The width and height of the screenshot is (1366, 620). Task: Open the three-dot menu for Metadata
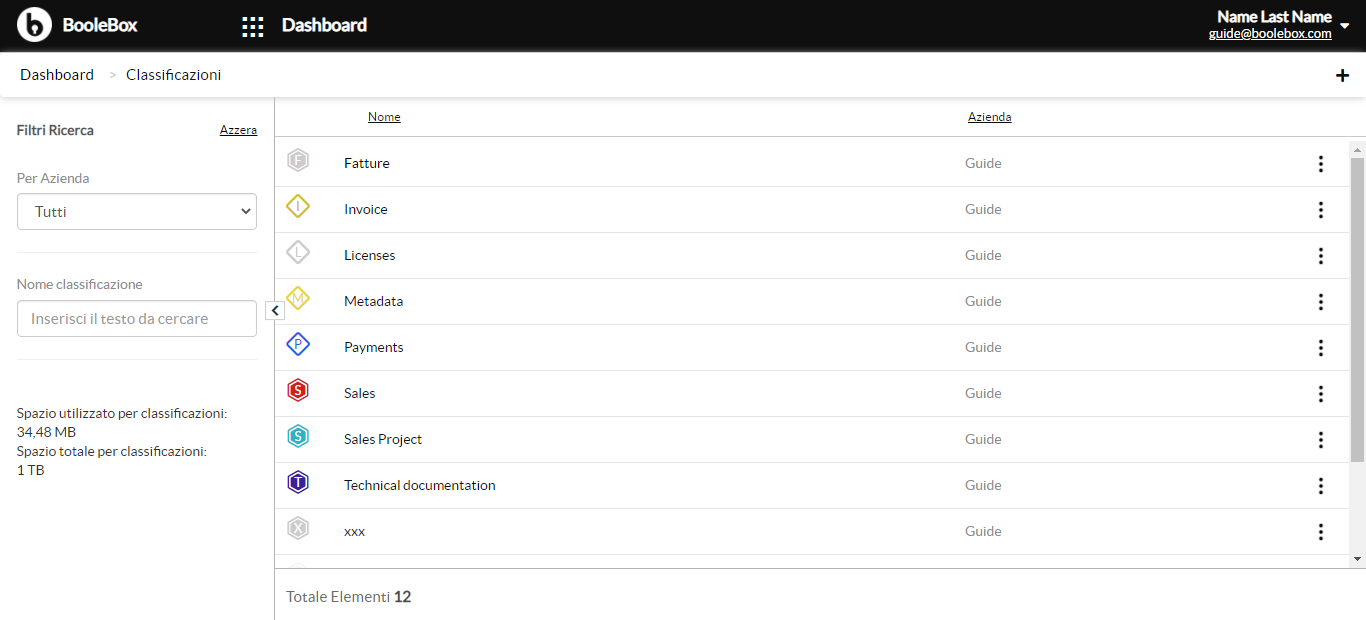point(1321,302)
